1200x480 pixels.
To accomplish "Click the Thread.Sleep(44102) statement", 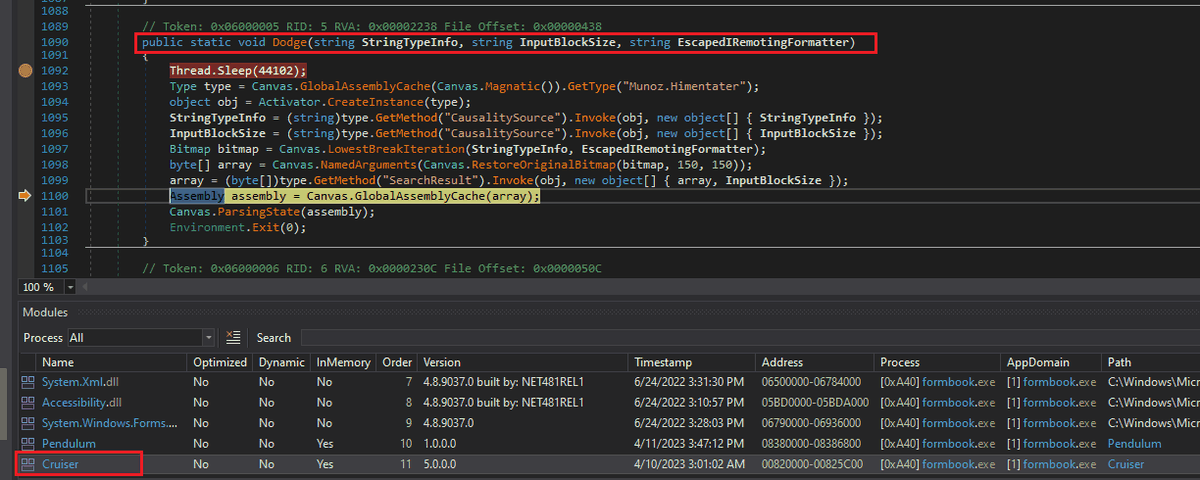I will tap(239, 71).
